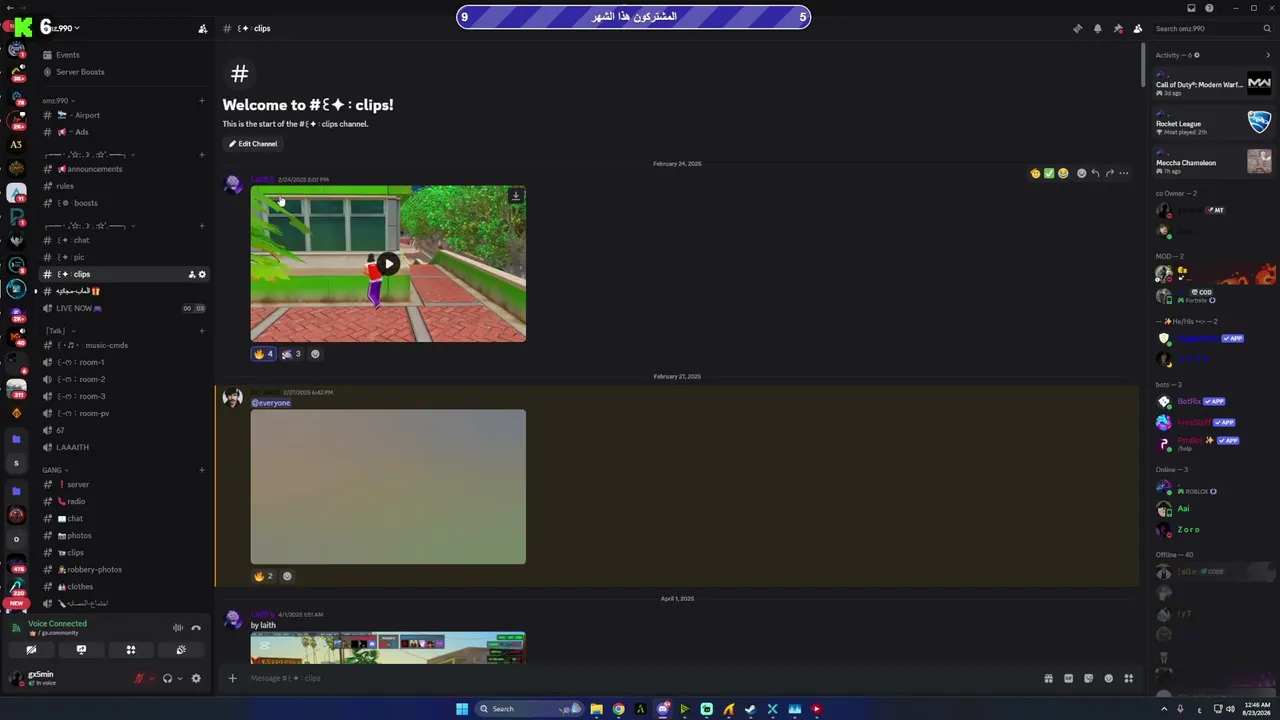This screenshot has width=1280, height=720.
Task: Collapse the GANG channel category
Action: [x=54, y=470]
